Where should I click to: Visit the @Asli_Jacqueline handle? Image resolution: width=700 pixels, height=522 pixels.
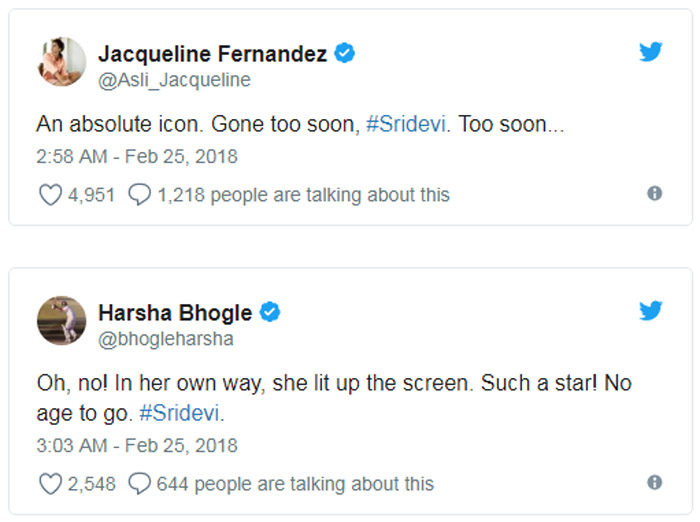click(x=174, y=80)
